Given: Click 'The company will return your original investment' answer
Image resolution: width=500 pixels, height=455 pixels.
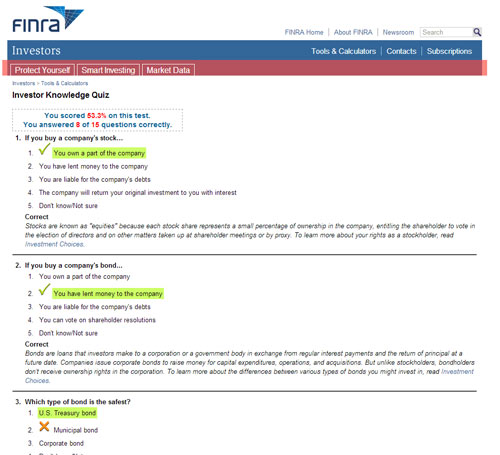Looking at the screenshot, I should [x=138, y=193].
